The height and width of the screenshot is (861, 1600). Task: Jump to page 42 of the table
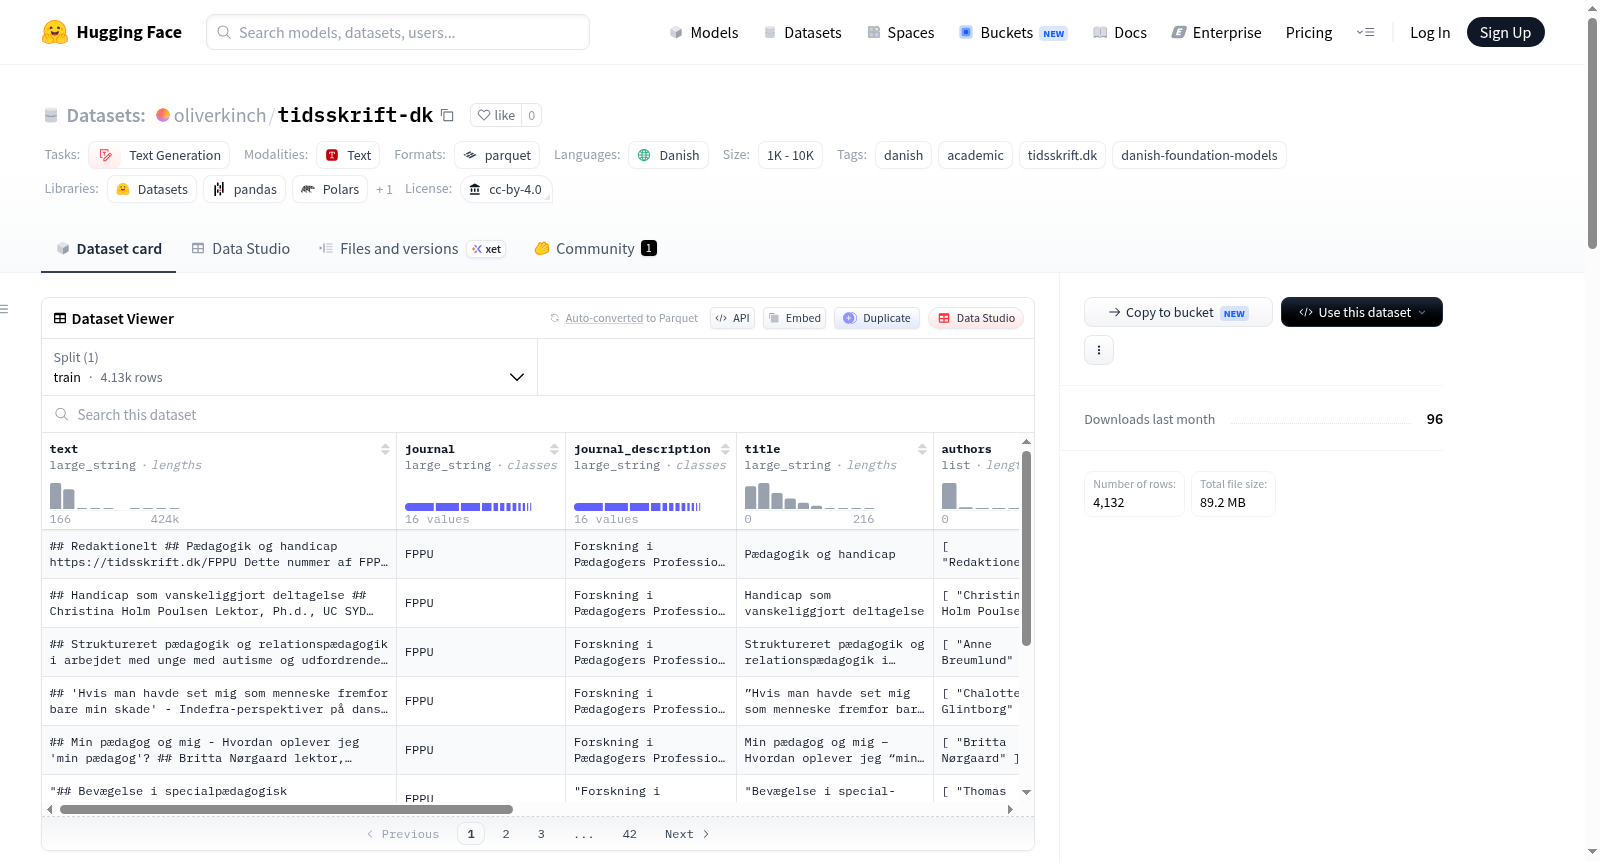click(629, 834)
